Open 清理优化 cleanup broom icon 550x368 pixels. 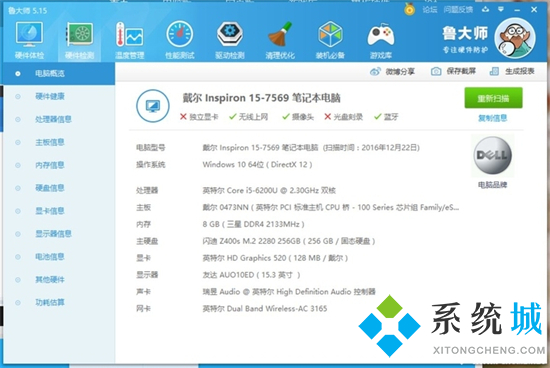(x=280, y=40)
